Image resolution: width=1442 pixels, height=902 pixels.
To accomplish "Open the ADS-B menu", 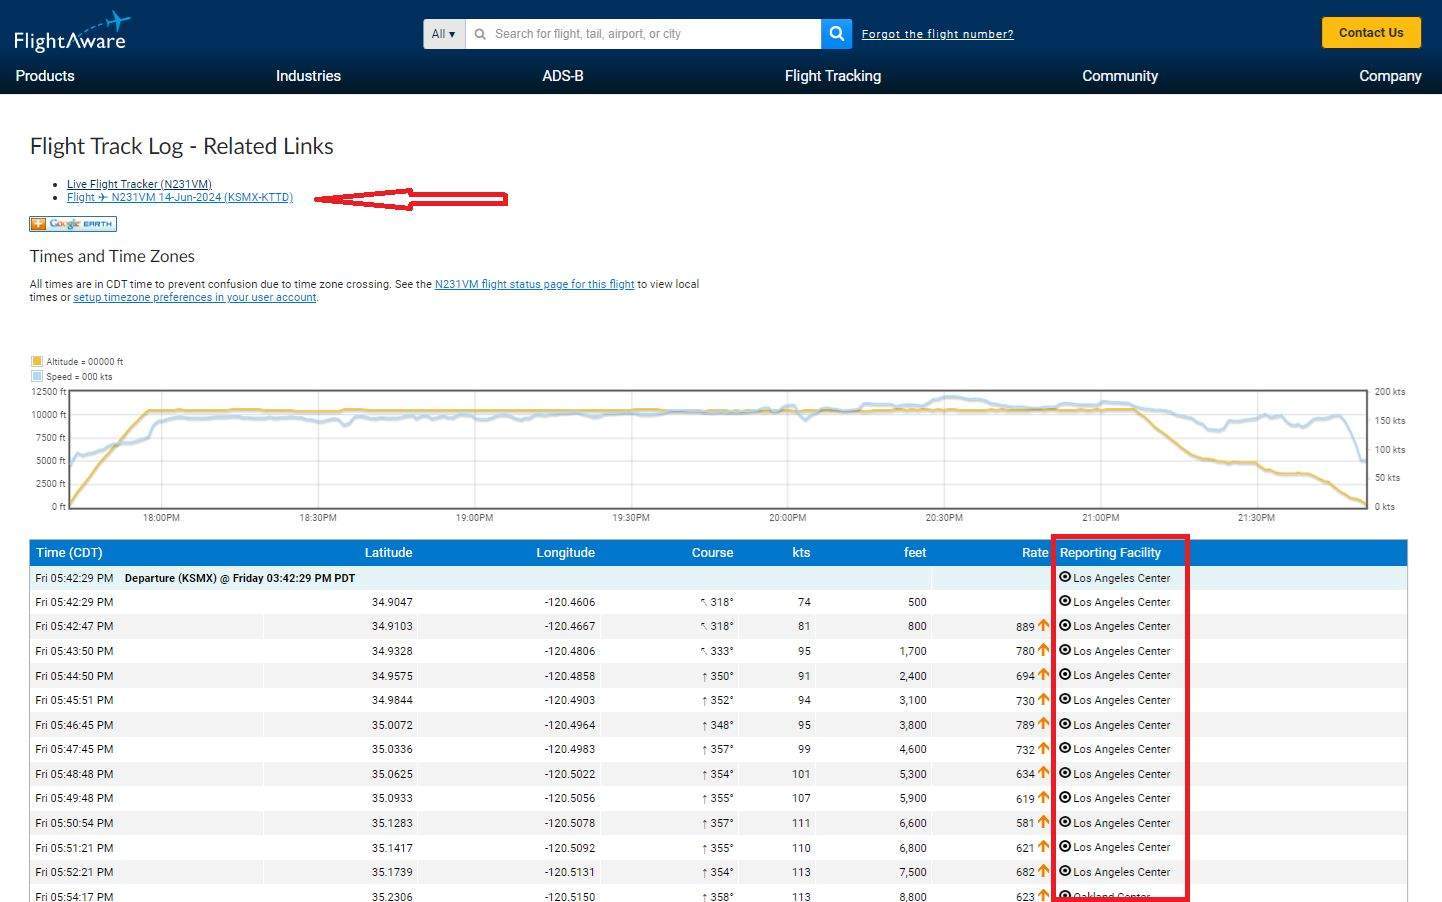I will [x=563, y=76].
